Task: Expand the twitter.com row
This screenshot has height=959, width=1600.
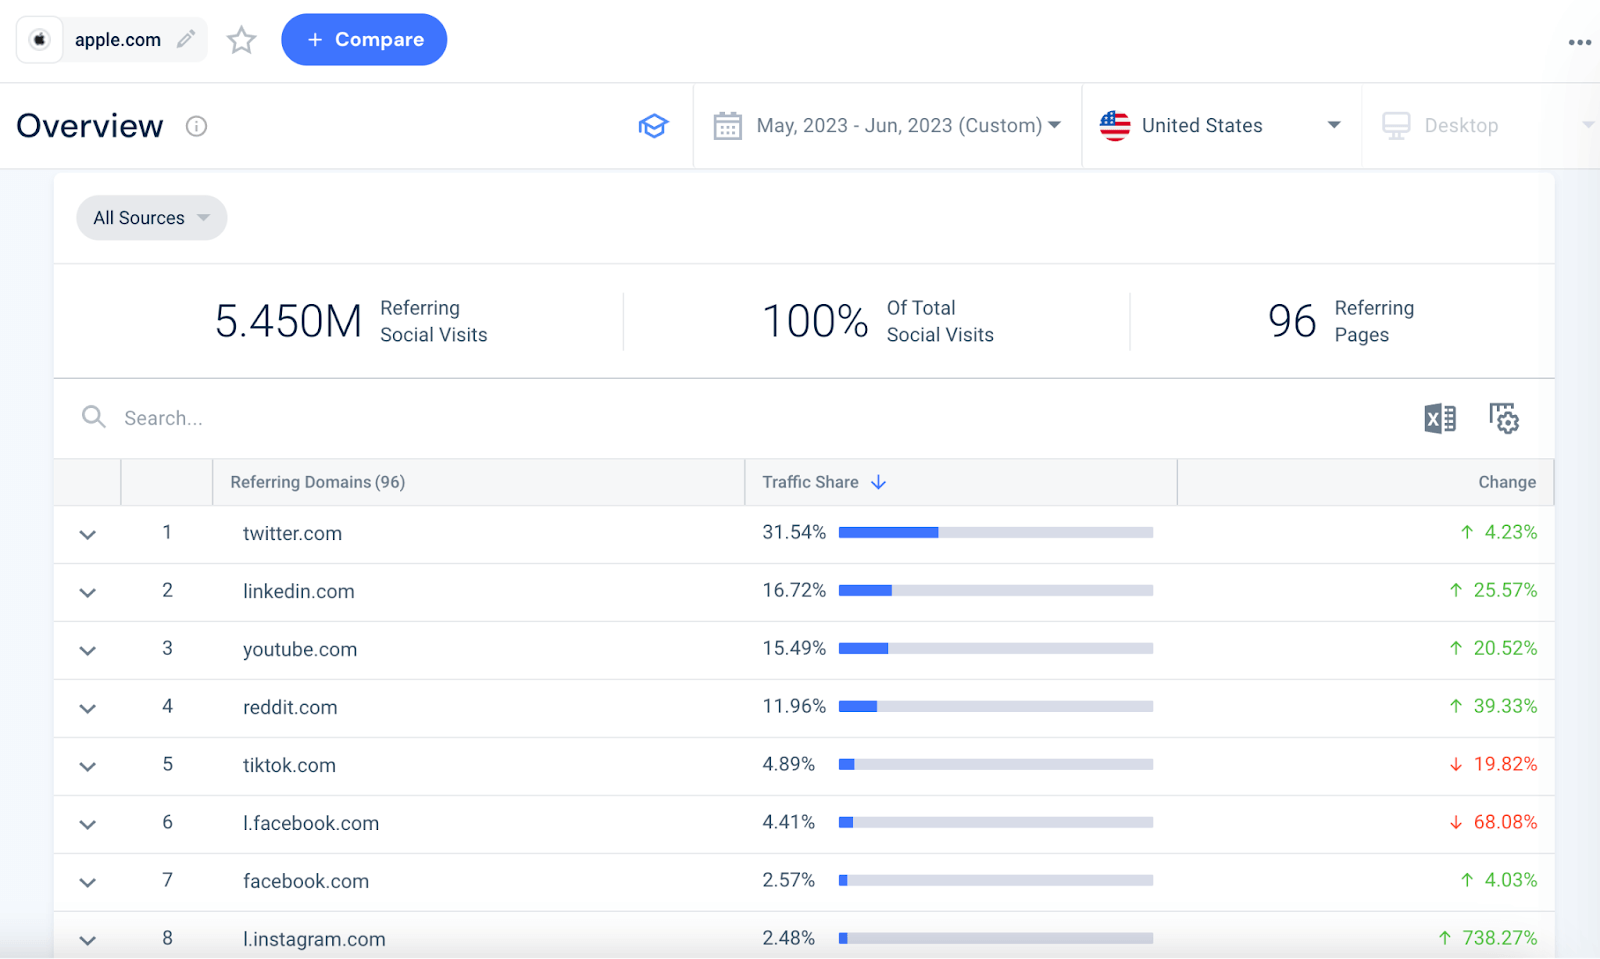Action: [x=88, y=535]
